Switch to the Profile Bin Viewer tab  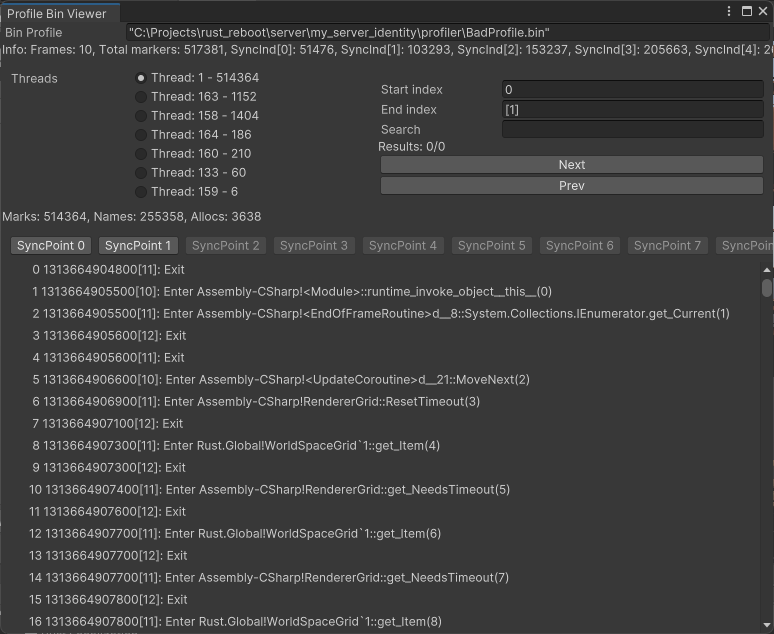(57, 14)
